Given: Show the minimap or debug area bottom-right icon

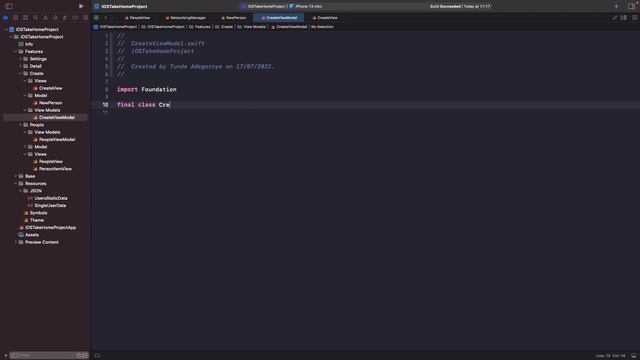Looking at the screenshot, I should pos(633,356).
